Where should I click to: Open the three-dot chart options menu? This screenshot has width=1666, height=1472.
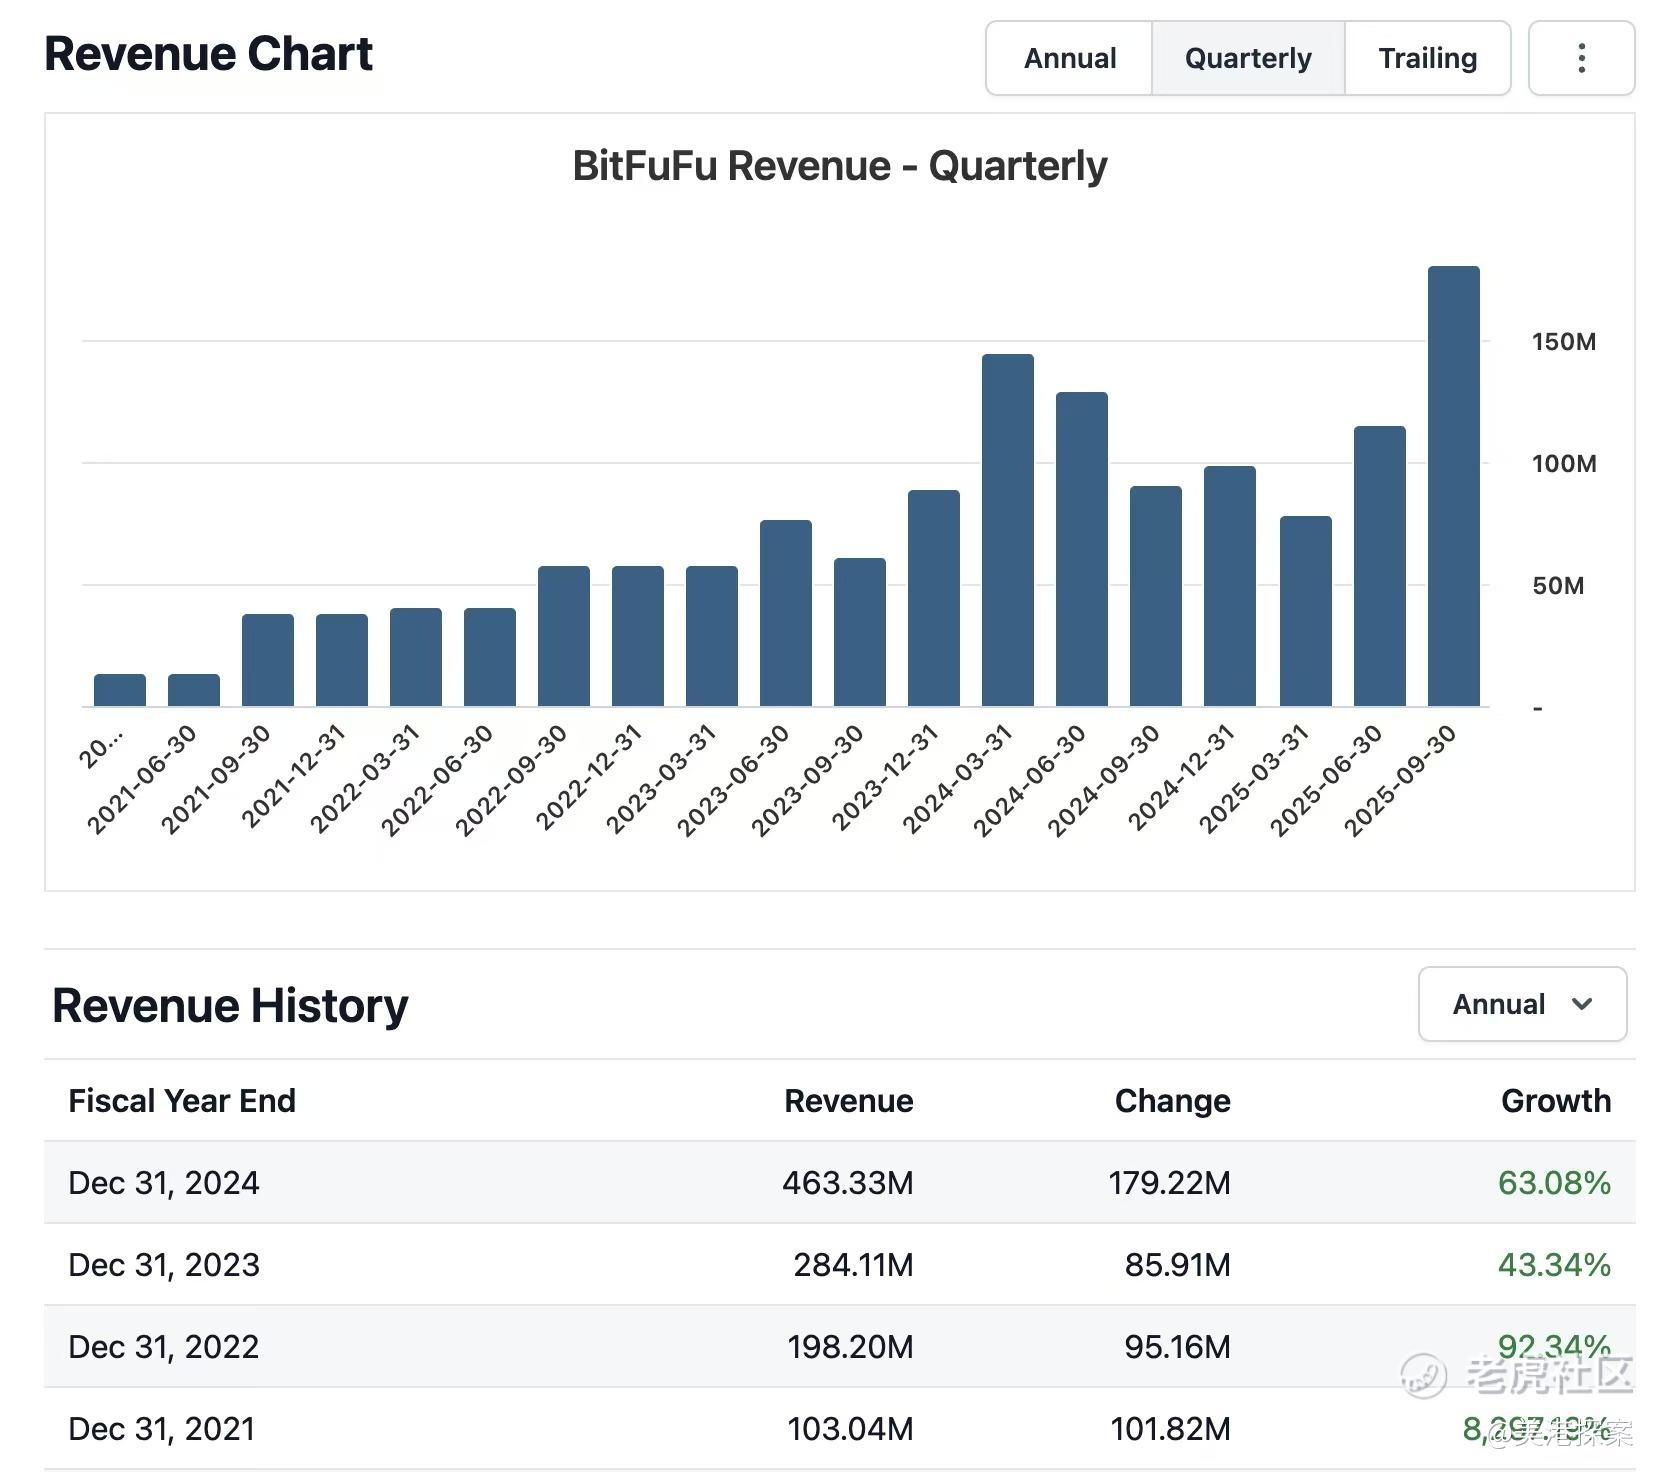pyautogui.click(x=1581, y=58)
